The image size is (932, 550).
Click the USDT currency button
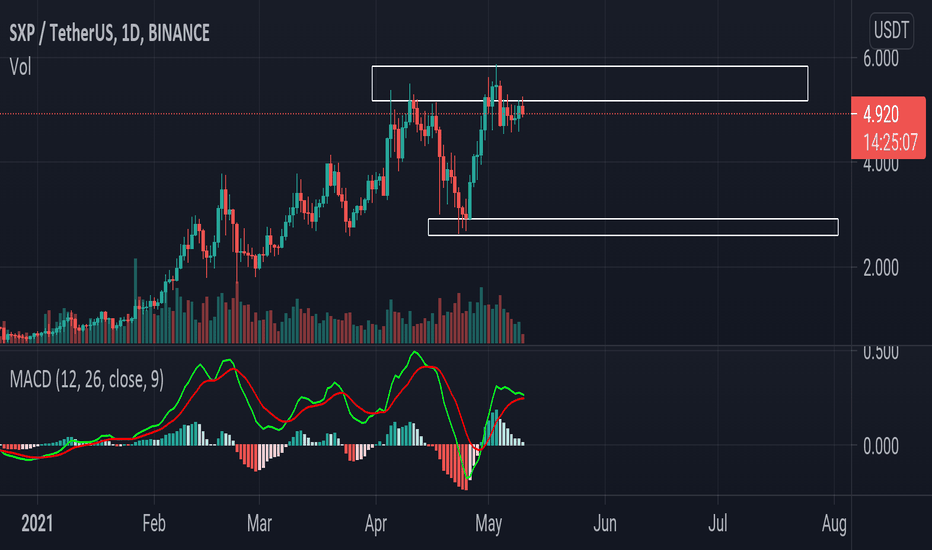pyautogui.click(x=891, y=30)
